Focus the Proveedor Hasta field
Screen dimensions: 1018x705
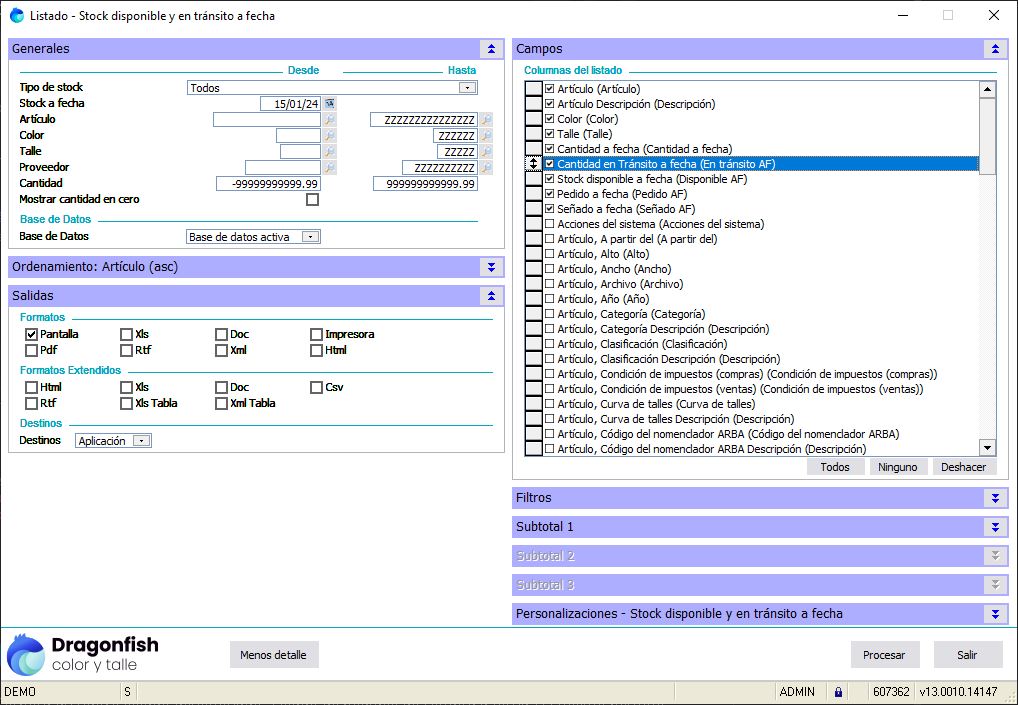[x=440, y=167]
